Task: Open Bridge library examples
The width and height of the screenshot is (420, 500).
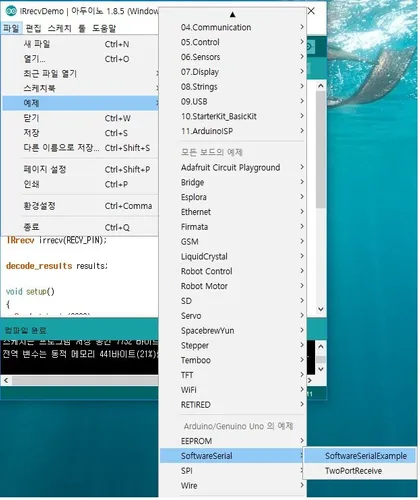Action: coord(233,182)
